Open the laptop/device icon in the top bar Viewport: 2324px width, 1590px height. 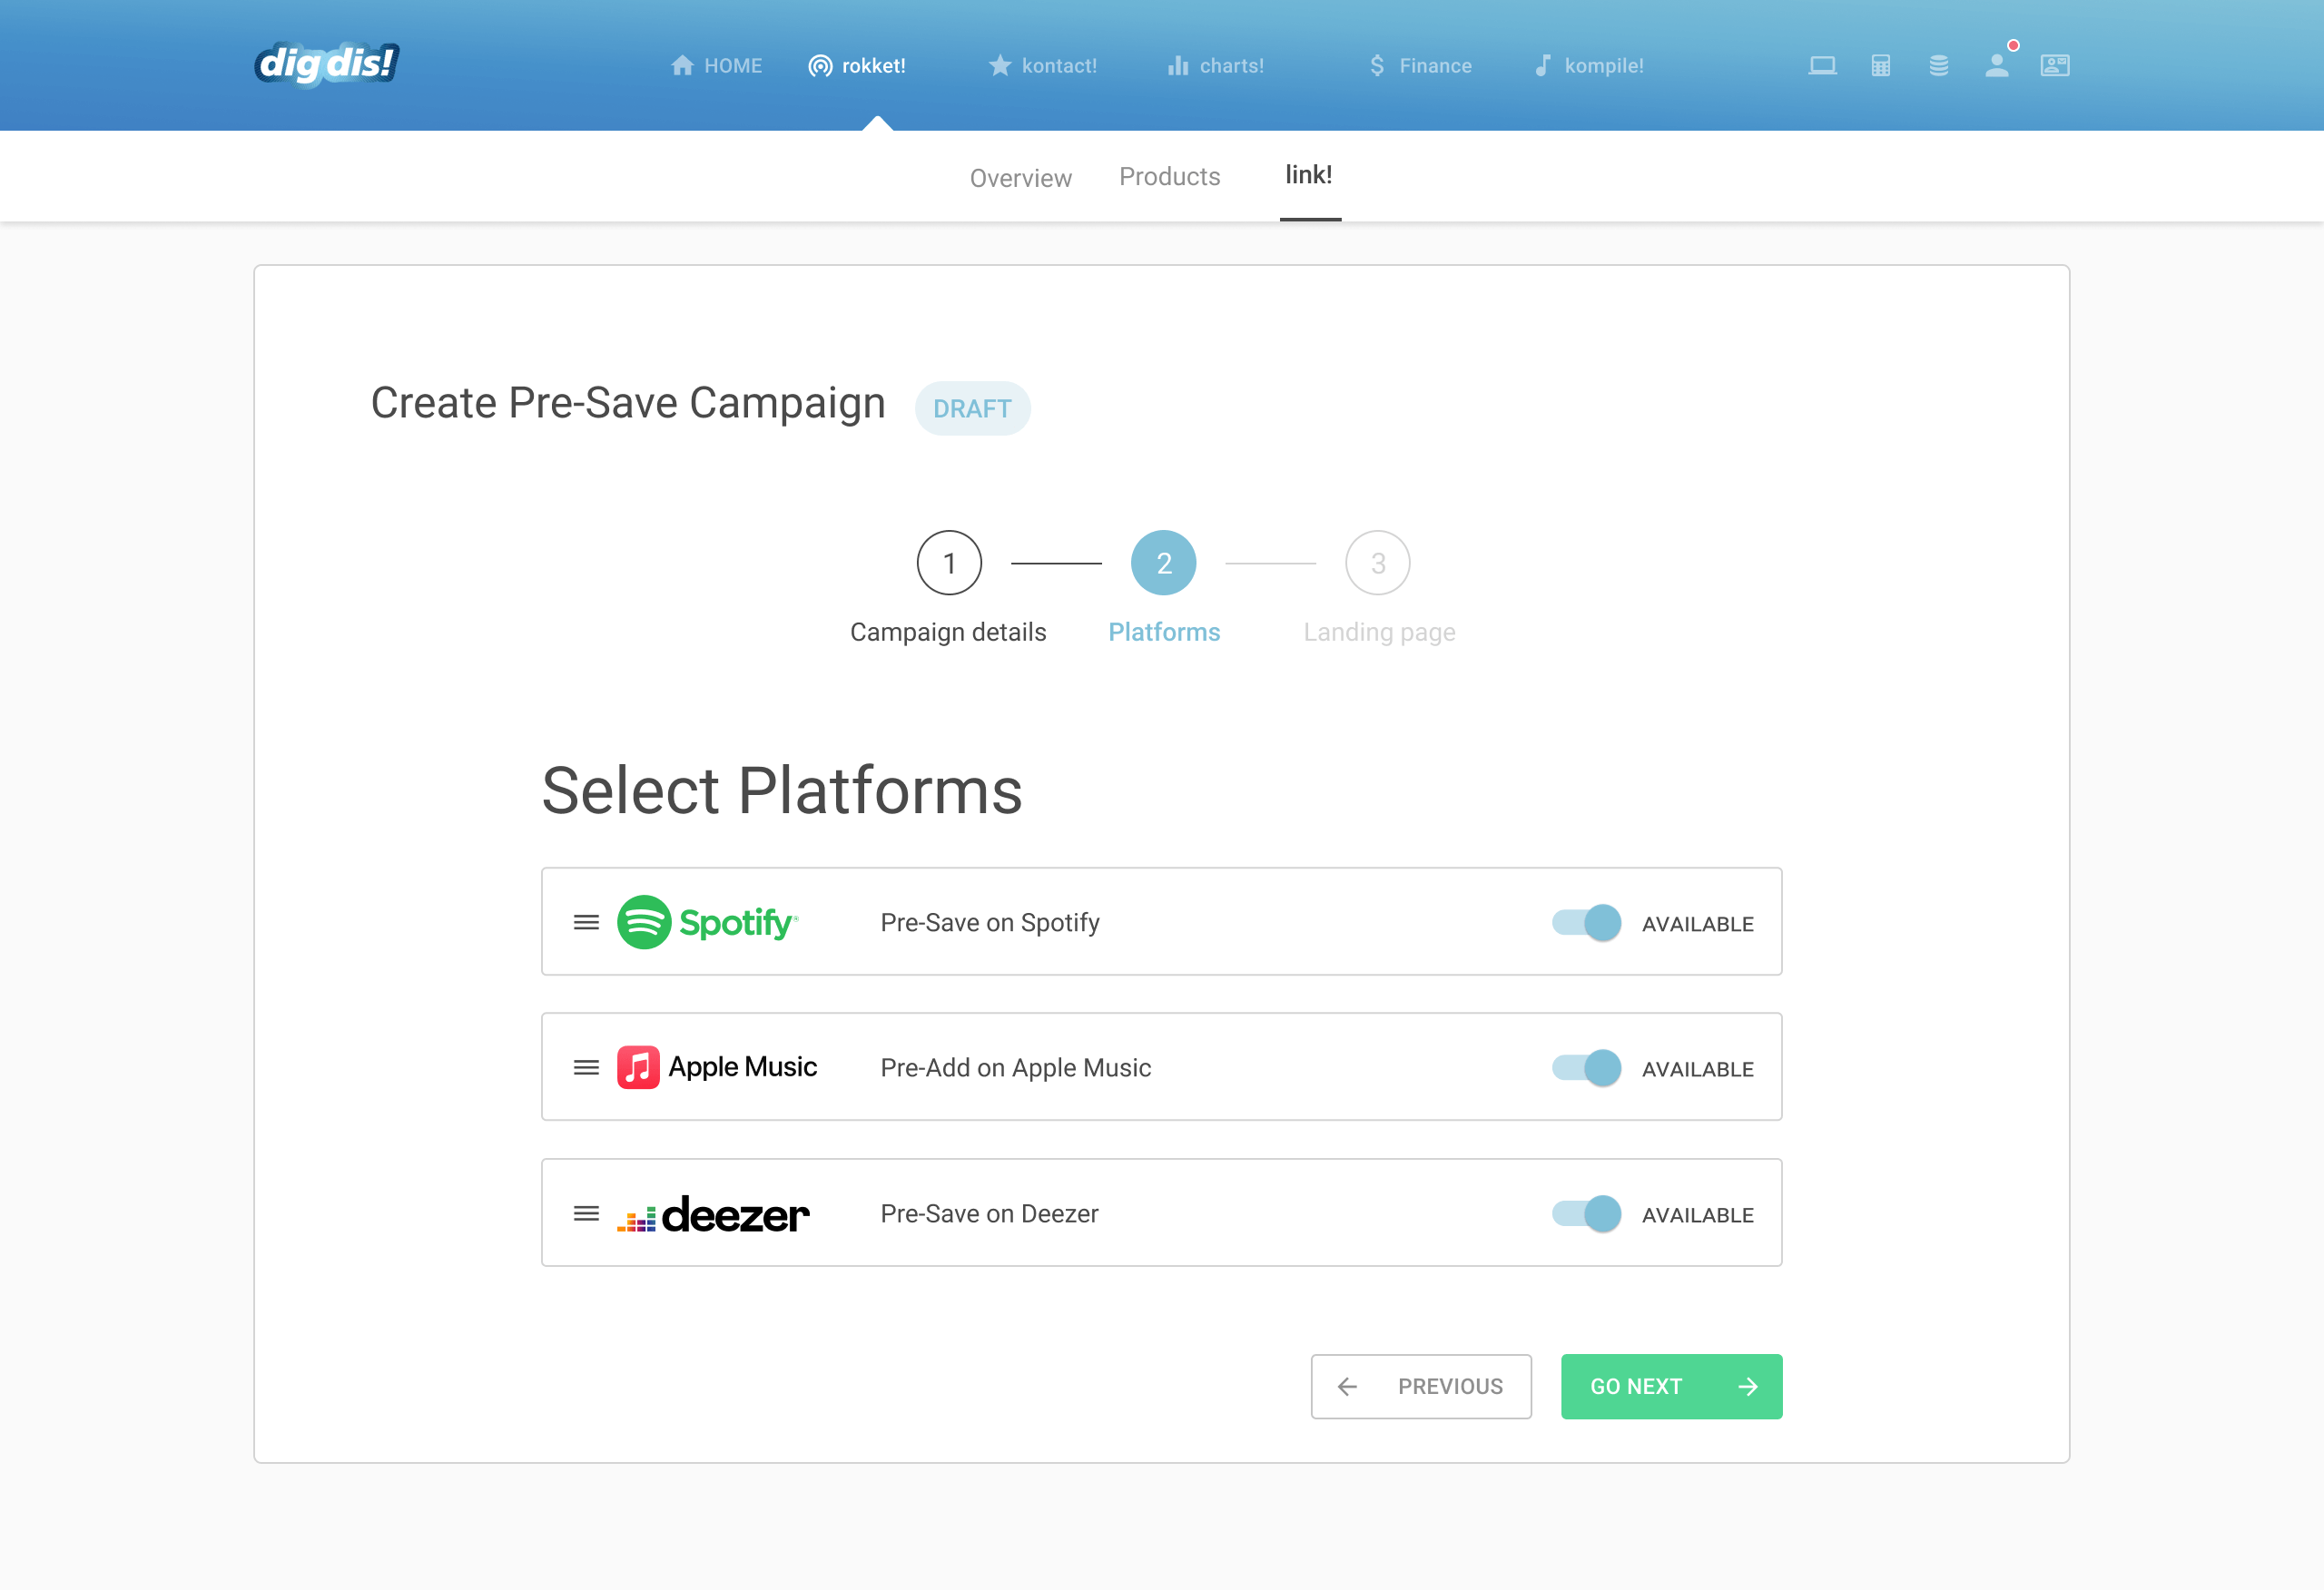click(x=1823, y=65)
